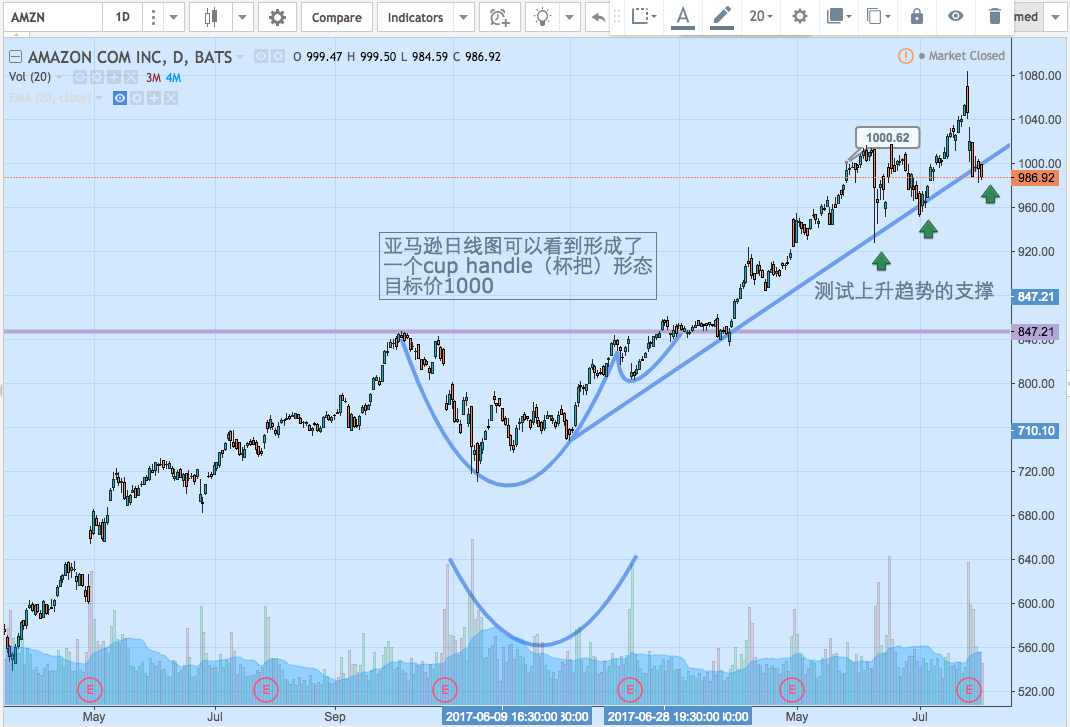Click the AMZN symbol input field

[x=53, y=17]
